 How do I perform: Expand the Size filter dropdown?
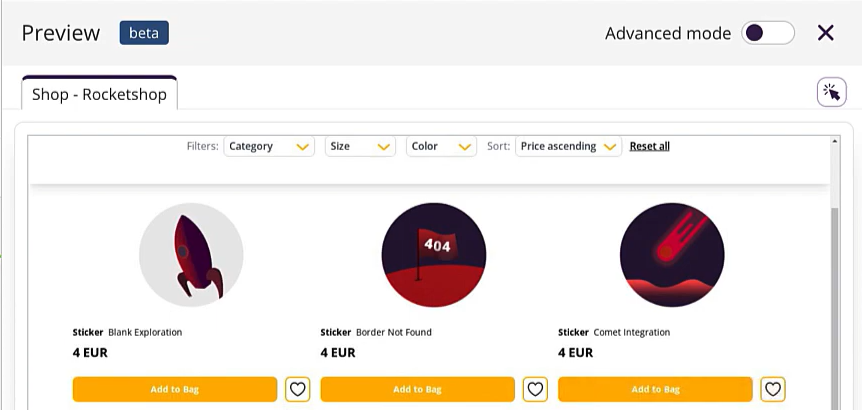coord(360,146)
